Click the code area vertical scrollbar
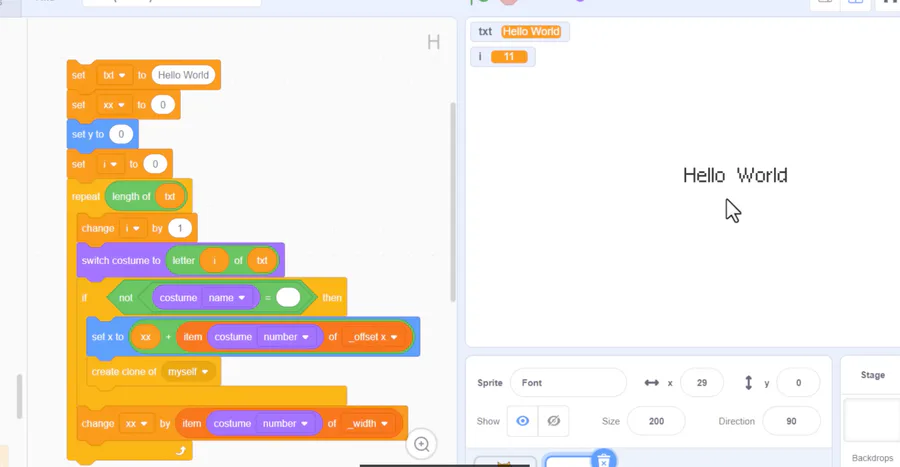 452,202
